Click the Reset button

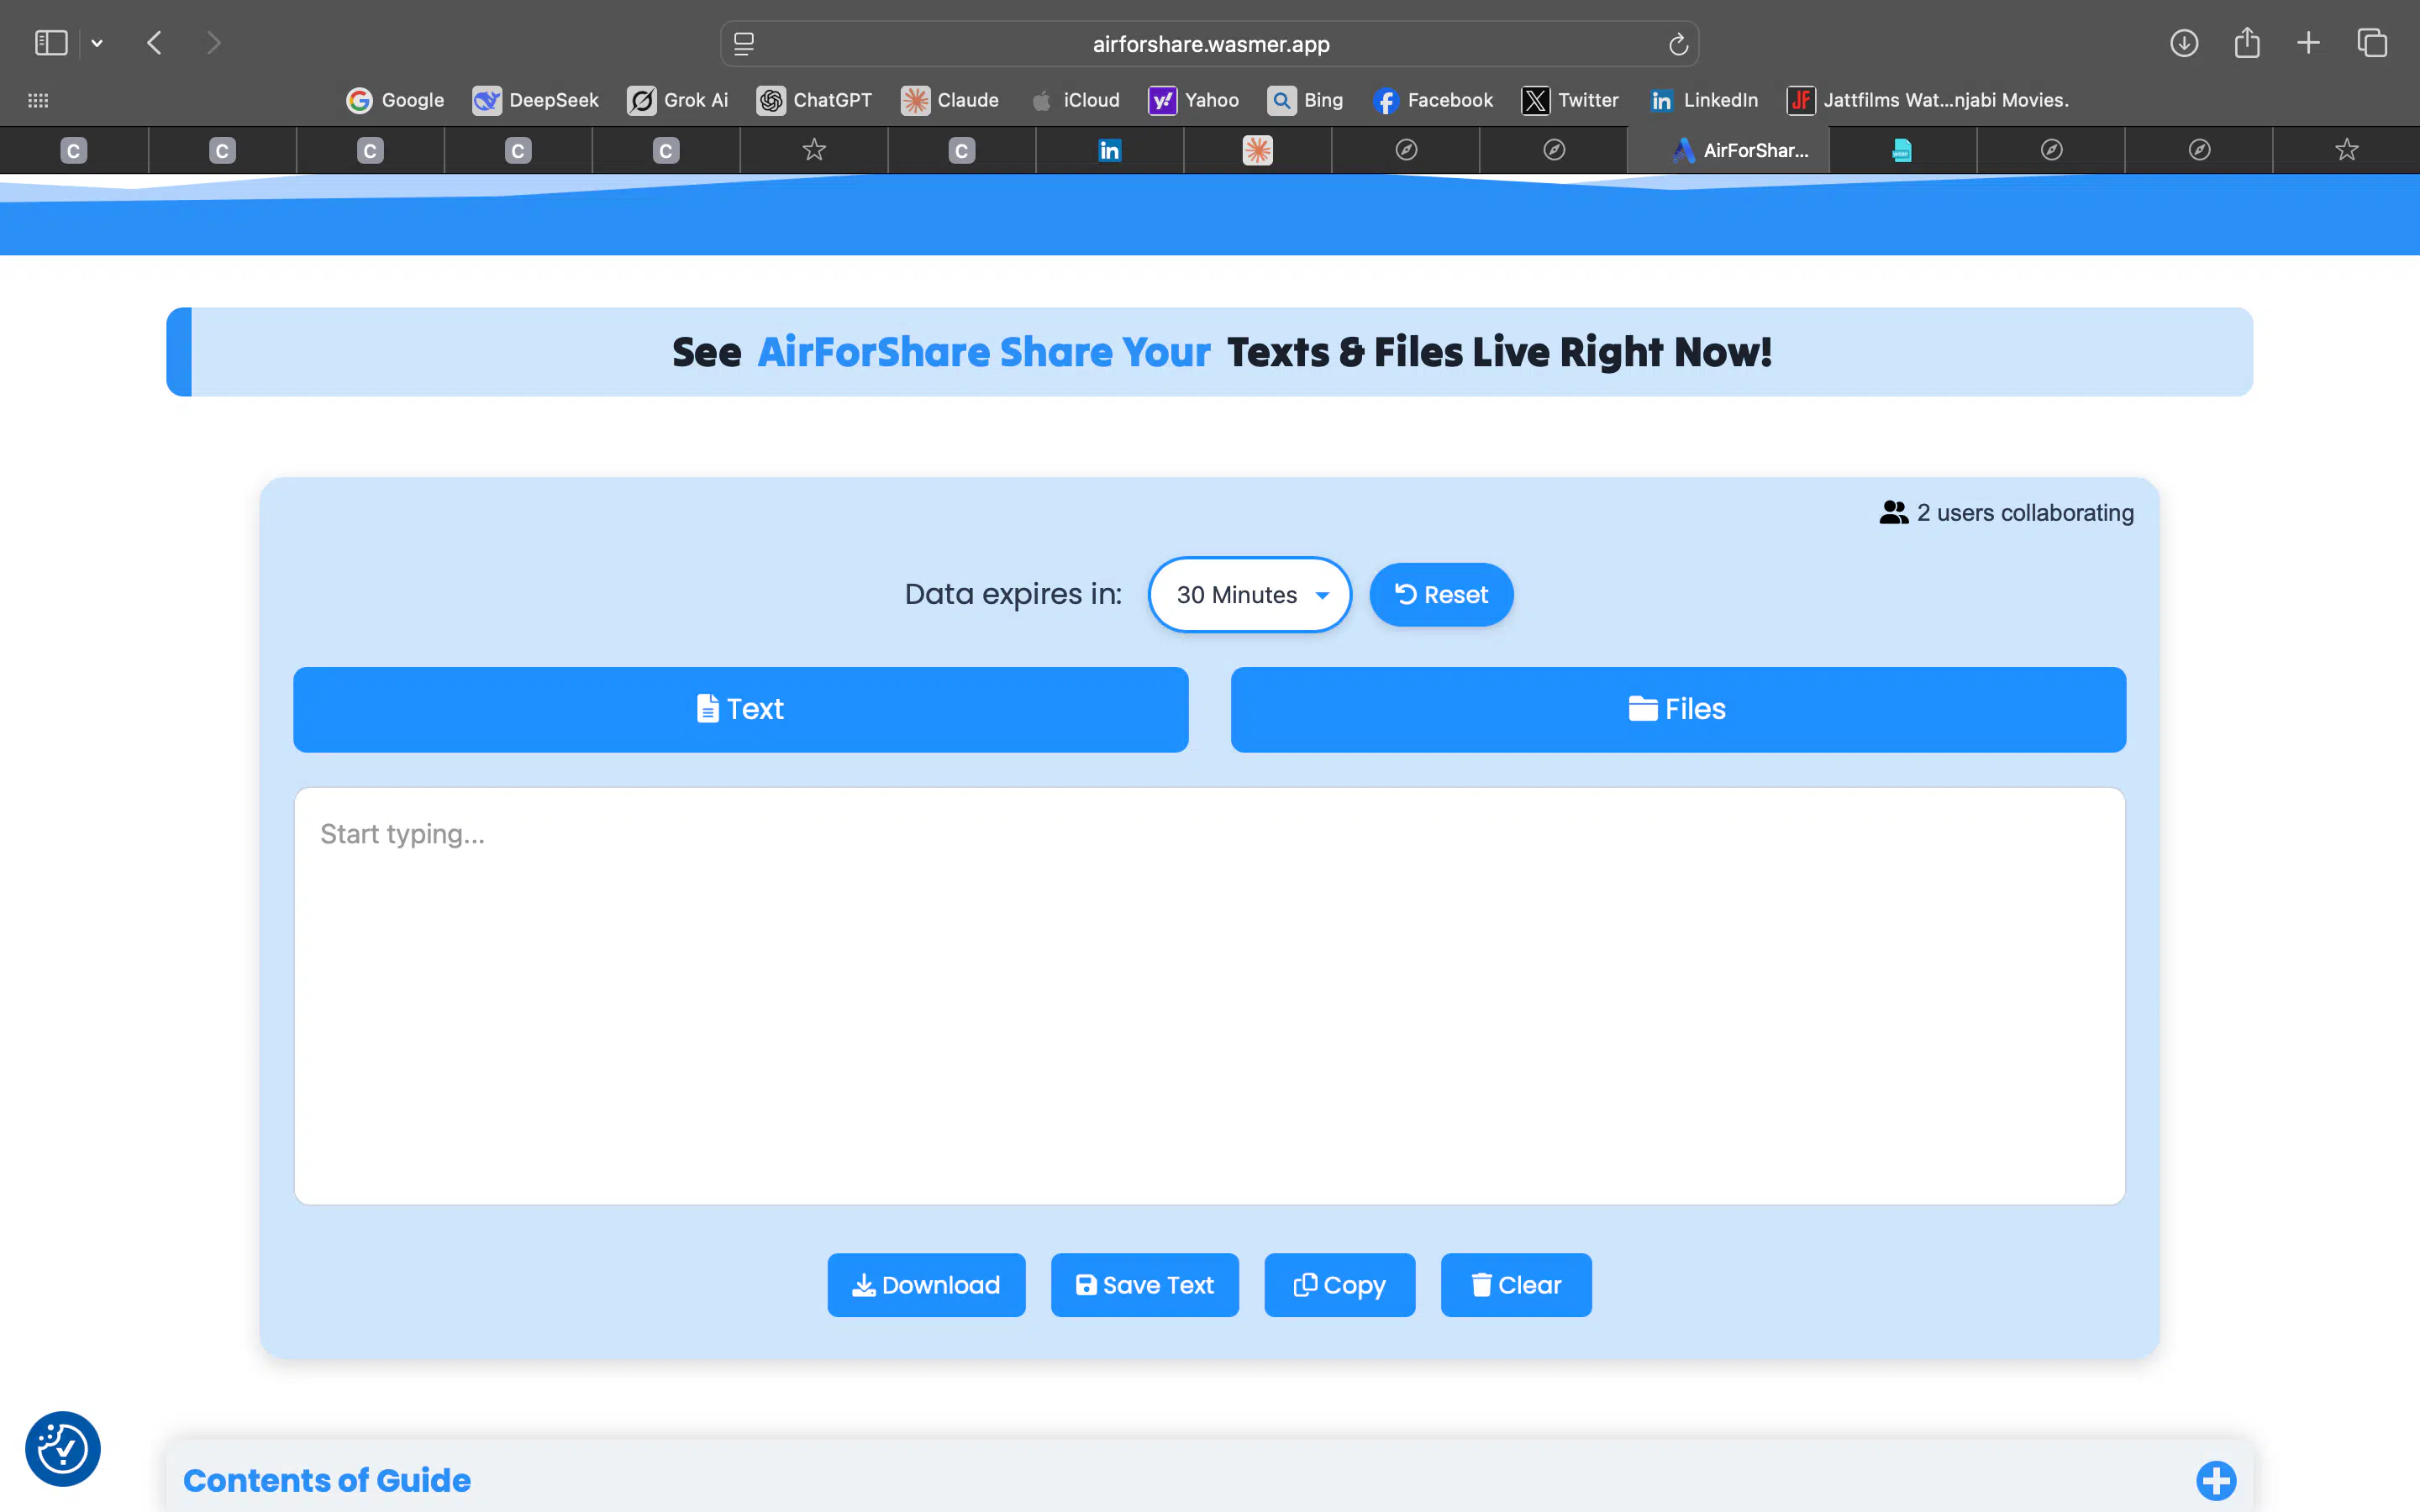tap(1440, 594)
